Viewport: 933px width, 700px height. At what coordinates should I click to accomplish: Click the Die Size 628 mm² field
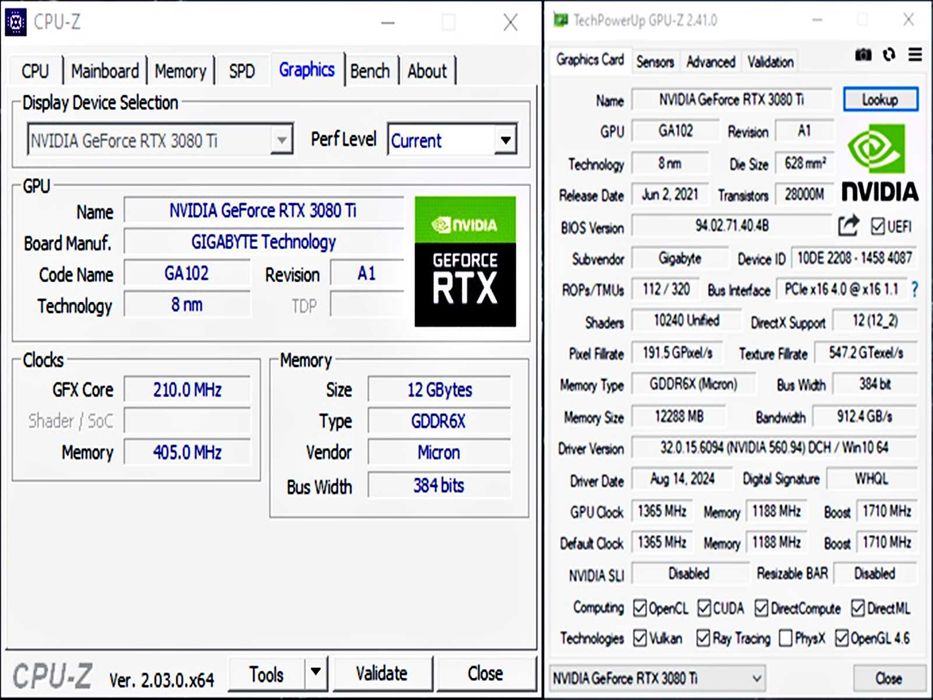coord(804,162)
